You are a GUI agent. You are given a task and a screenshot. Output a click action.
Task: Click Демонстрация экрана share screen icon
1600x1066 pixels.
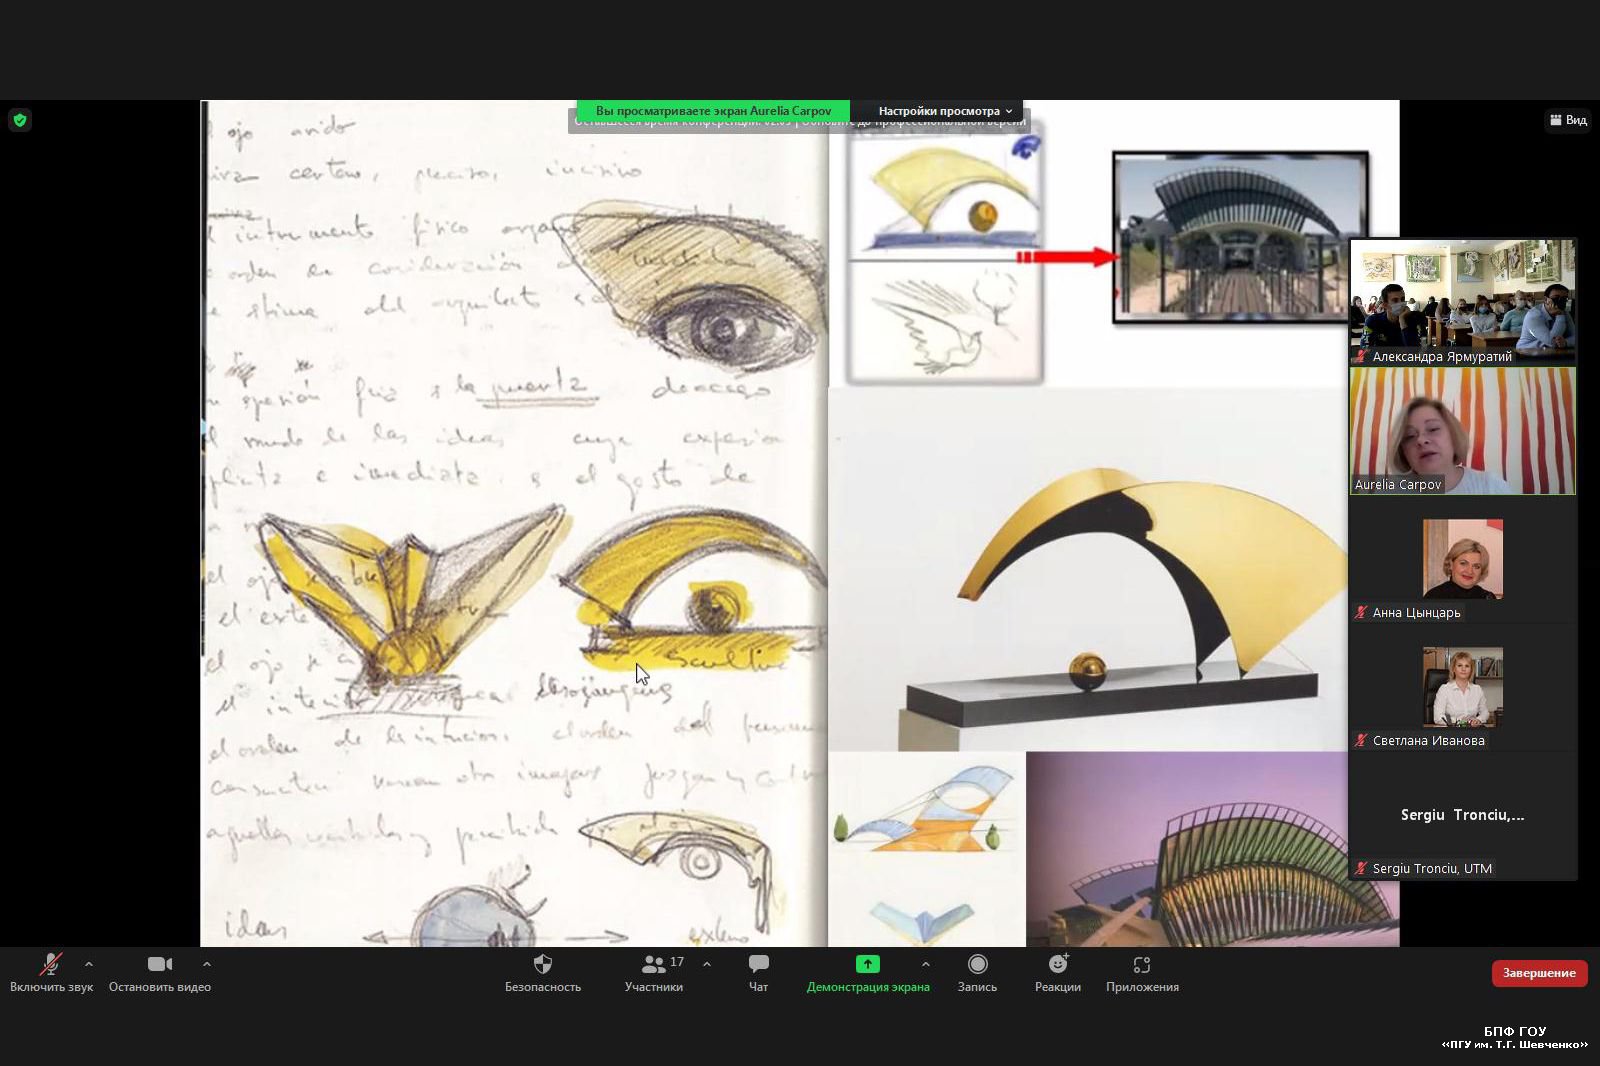[868, 964]
